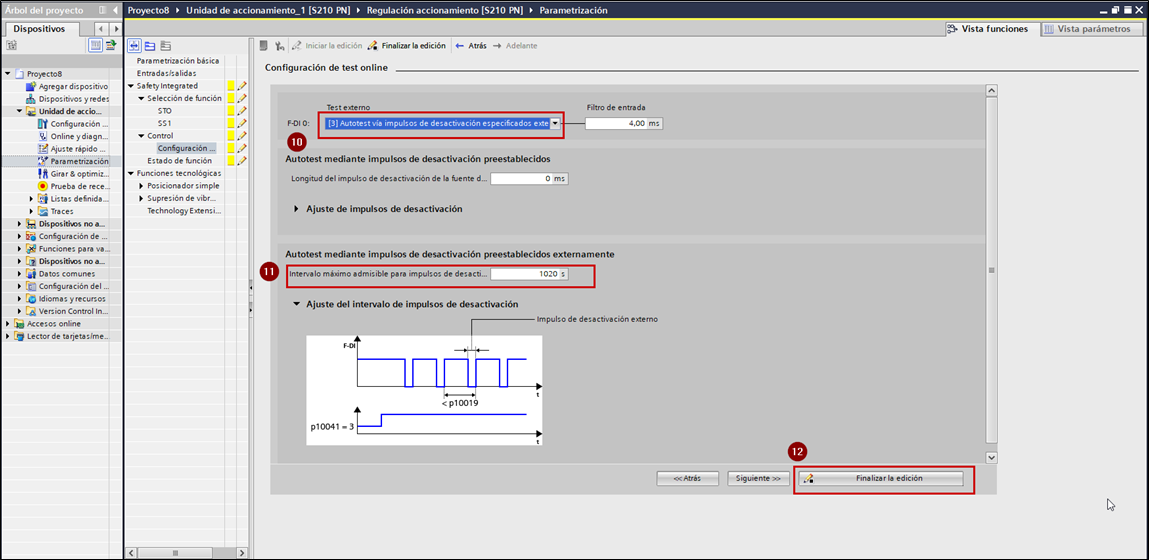
Task: Expand the Posicionador simple node
Action: pyautogui.click(x=141, y=186)
